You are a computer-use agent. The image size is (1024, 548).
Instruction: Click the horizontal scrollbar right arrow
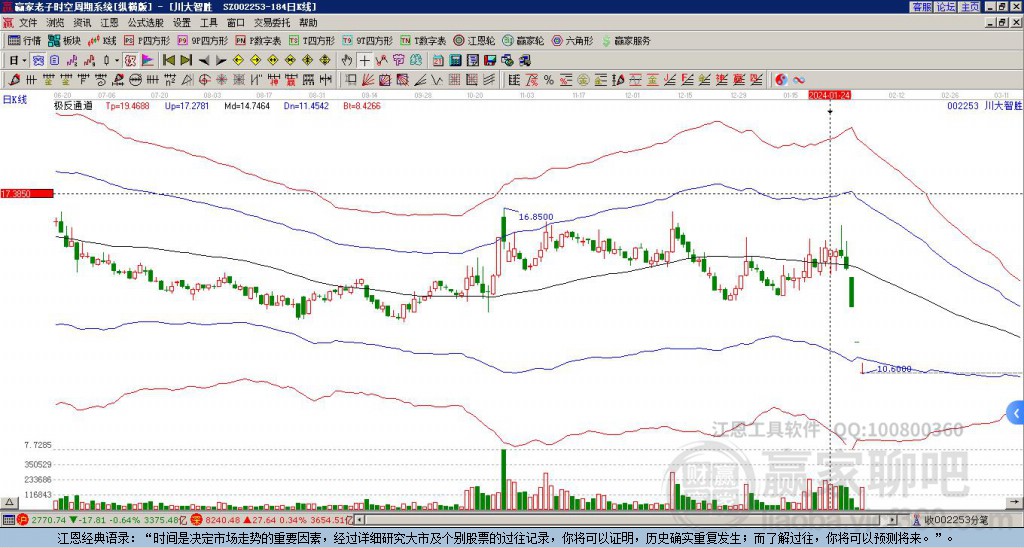tap(893, 520)
